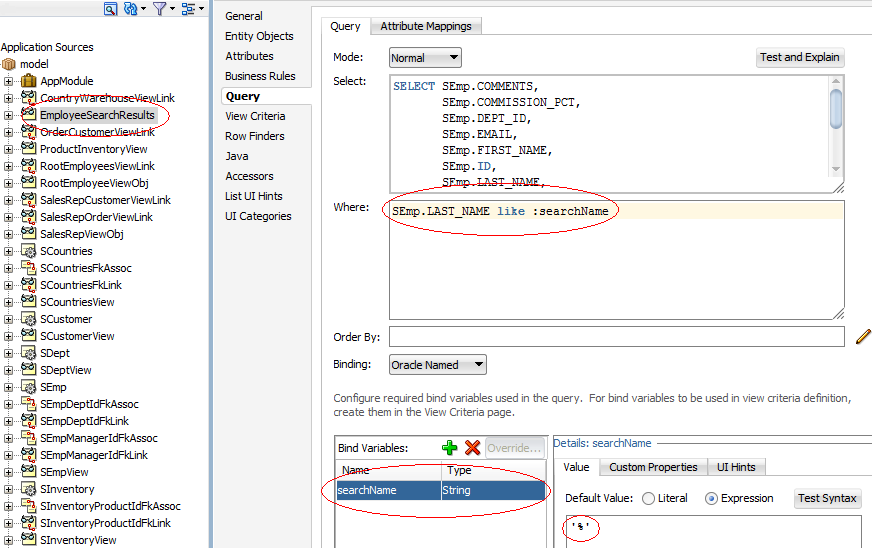
Task: Open the Entity Objects page
Action: (259, 36)
